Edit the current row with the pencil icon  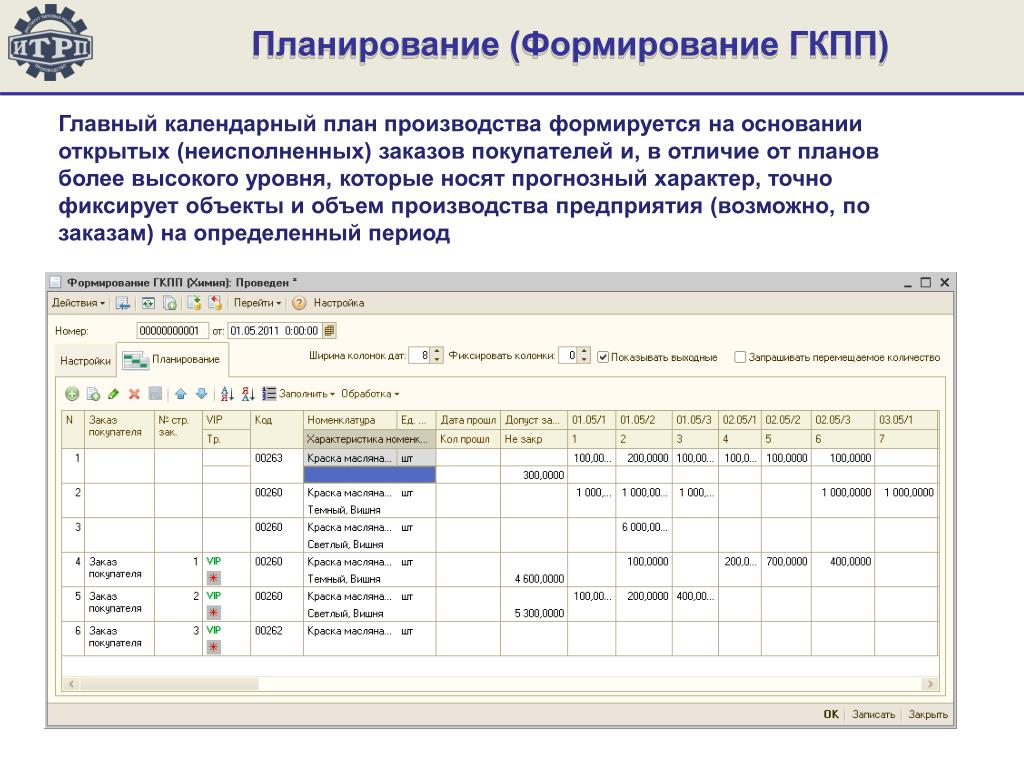114,394
